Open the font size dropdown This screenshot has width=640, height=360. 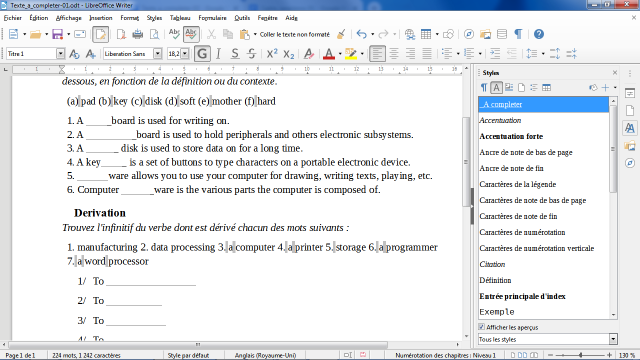point(185,53)
